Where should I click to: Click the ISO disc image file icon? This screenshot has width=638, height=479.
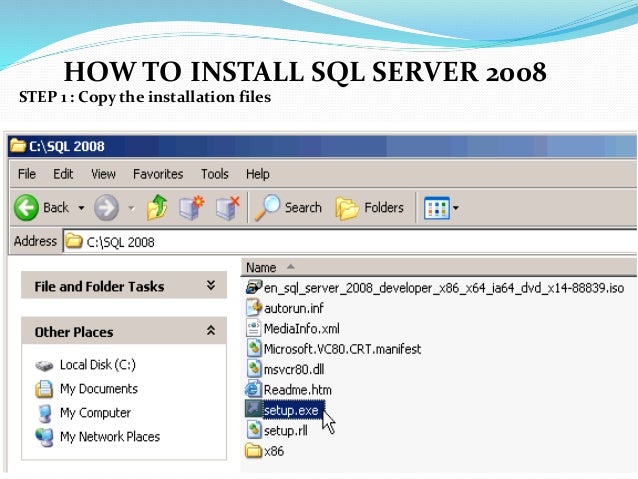(254, 287)
